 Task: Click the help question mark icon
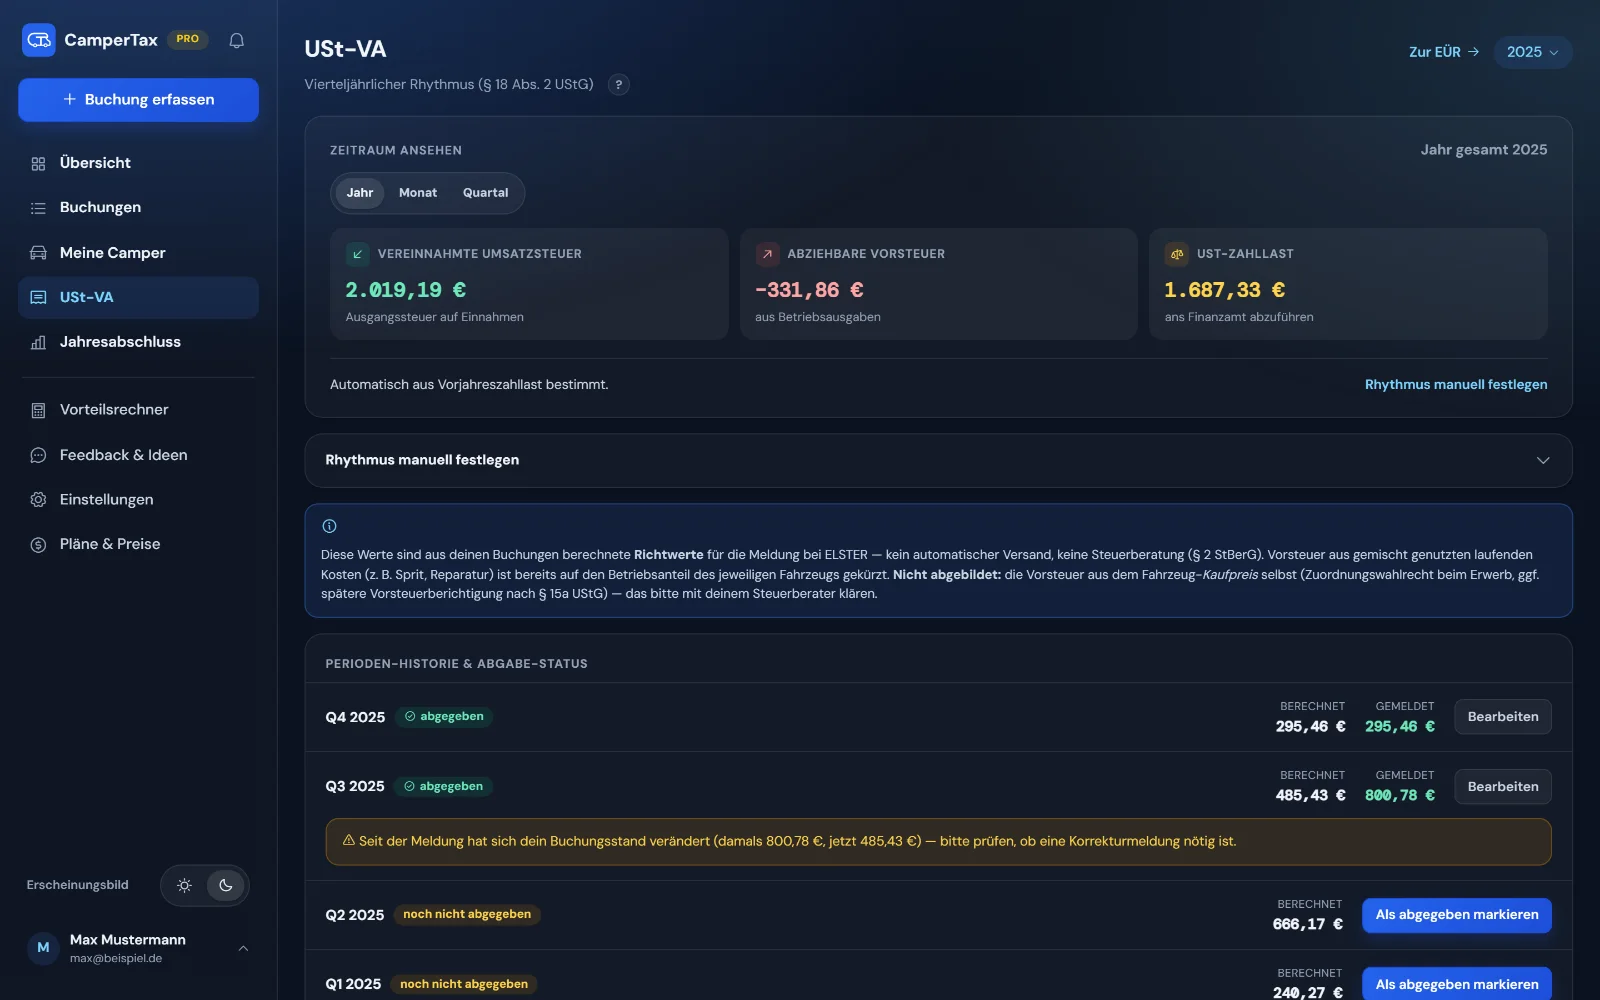pyautogui.click(x=619, y=85)
